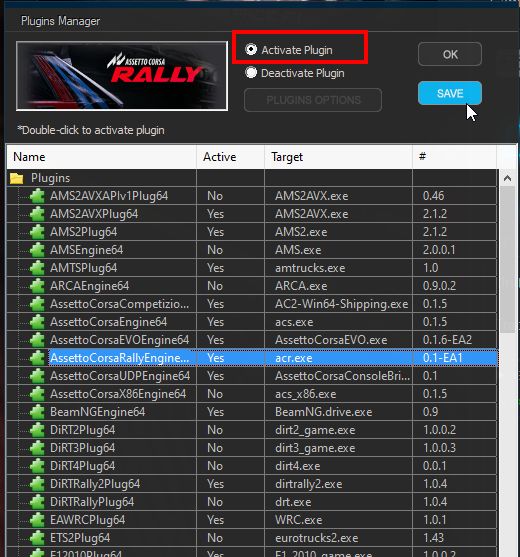Click the plugin icon beside ETS2Plug64

(37, 538)
